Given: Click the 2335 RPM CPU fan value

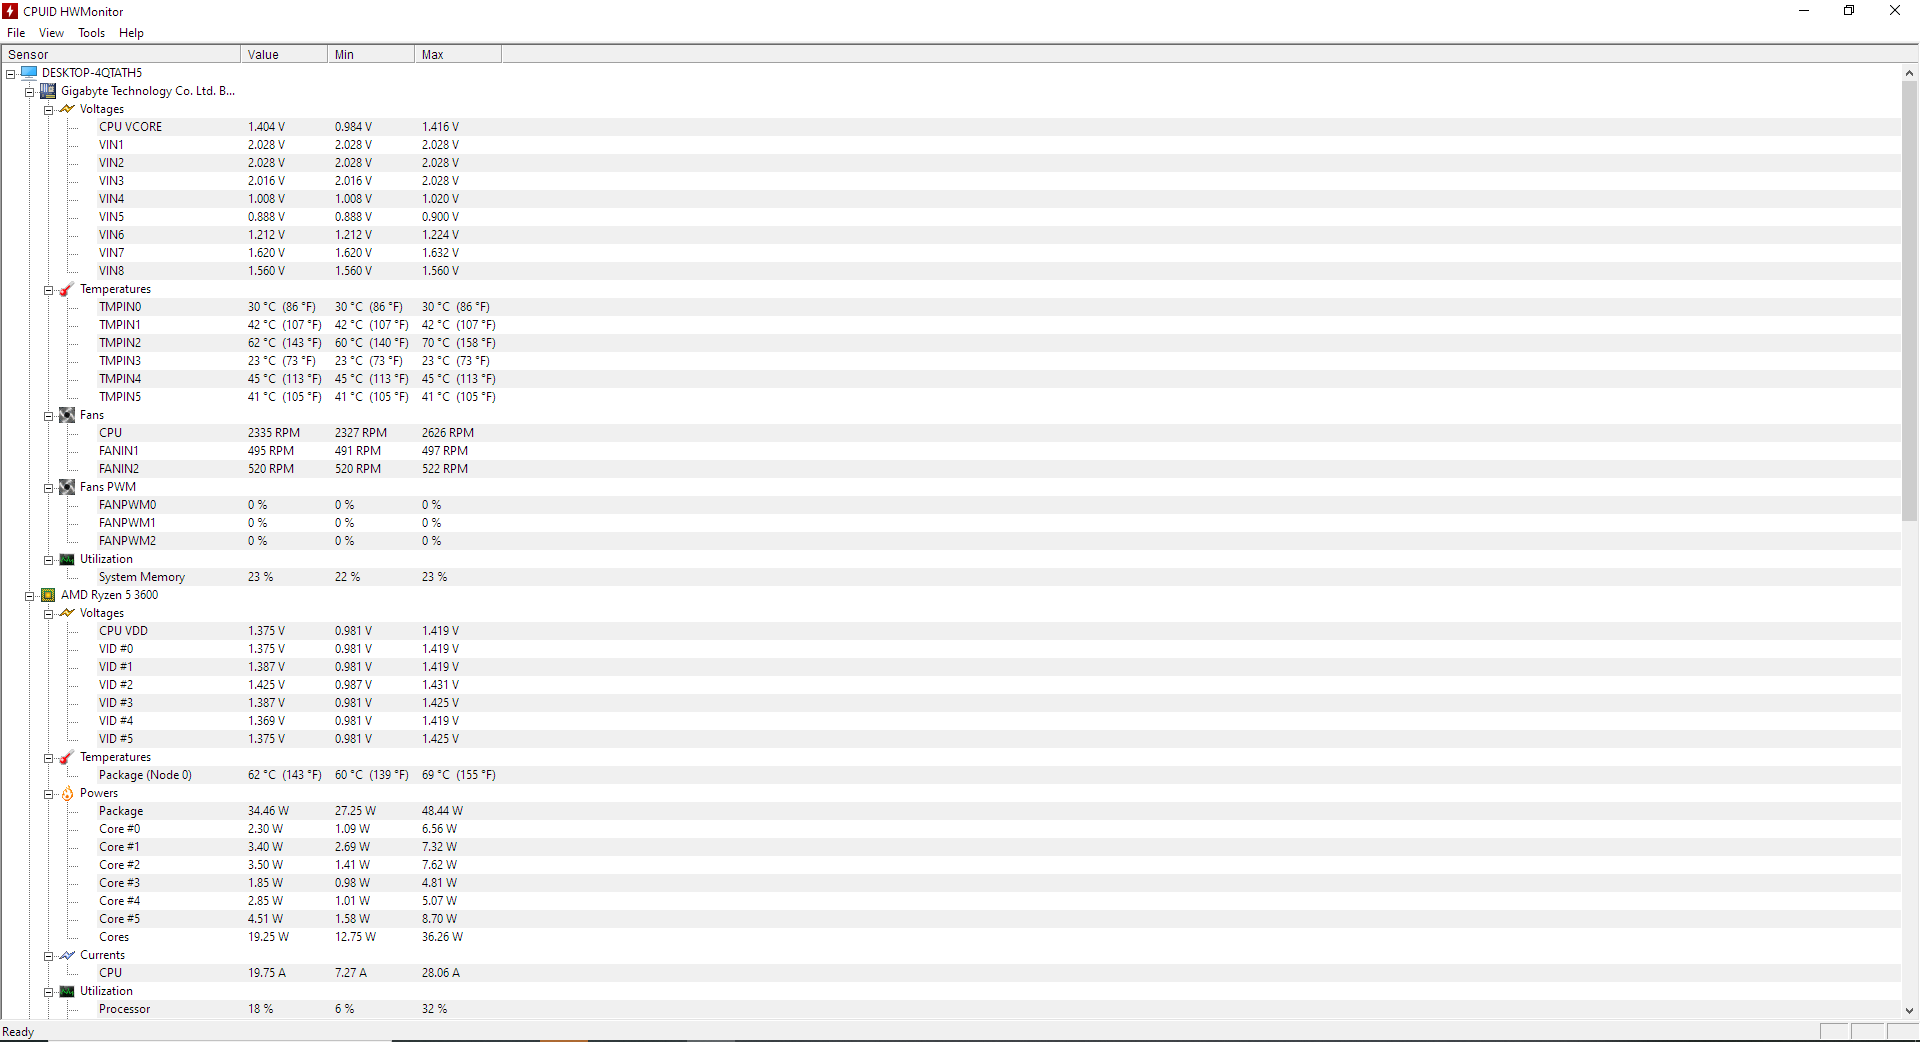Looking at the screenshot, I should point(274,433).
